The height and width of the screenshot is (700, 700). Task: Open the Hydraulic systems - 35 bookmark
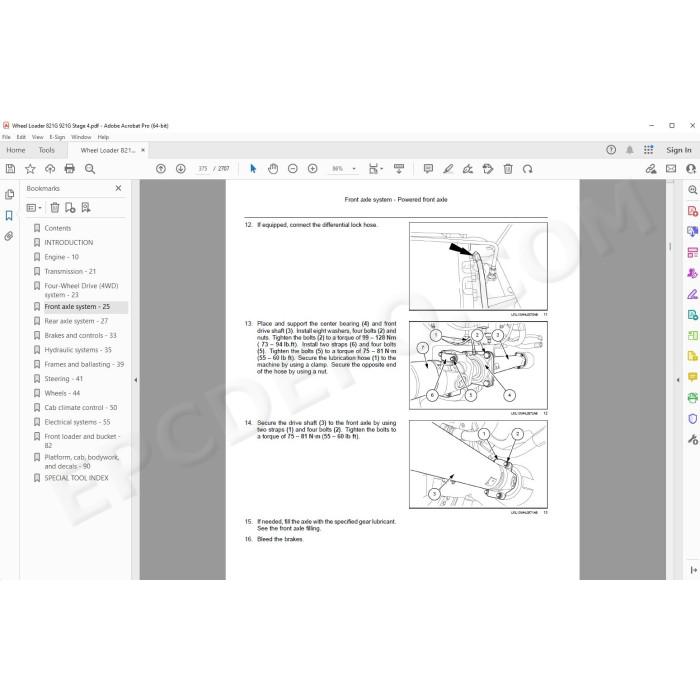[78, 350]
